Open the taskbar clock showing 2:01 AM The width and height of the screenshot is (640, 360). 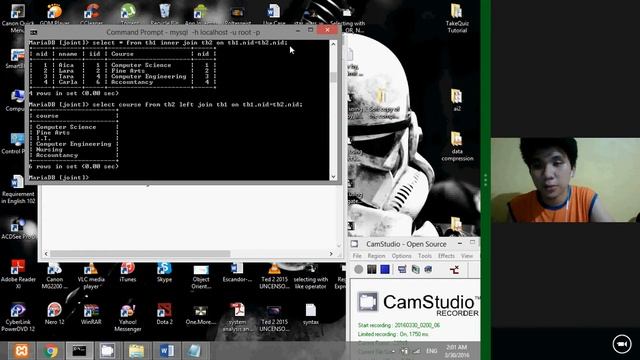click(x=456, y=351)
